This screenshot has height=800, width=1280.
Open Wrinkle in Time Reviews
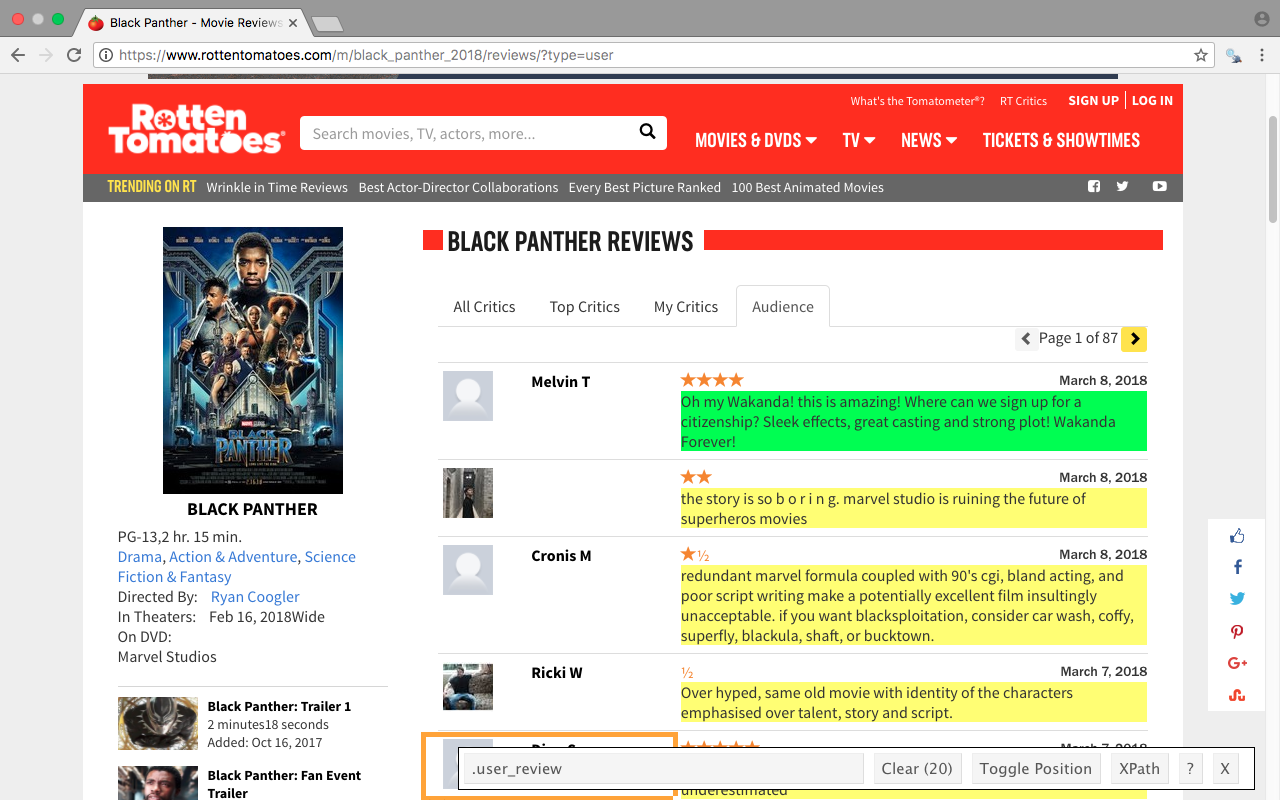coord(277,187)
